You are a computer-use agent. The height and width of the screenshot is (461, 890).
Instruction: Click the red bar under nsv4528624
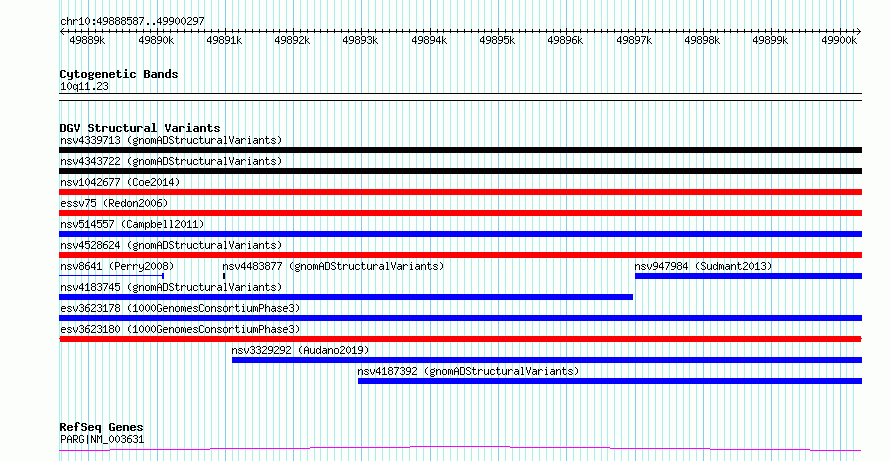pyautogui.click(x=460, y=255)
